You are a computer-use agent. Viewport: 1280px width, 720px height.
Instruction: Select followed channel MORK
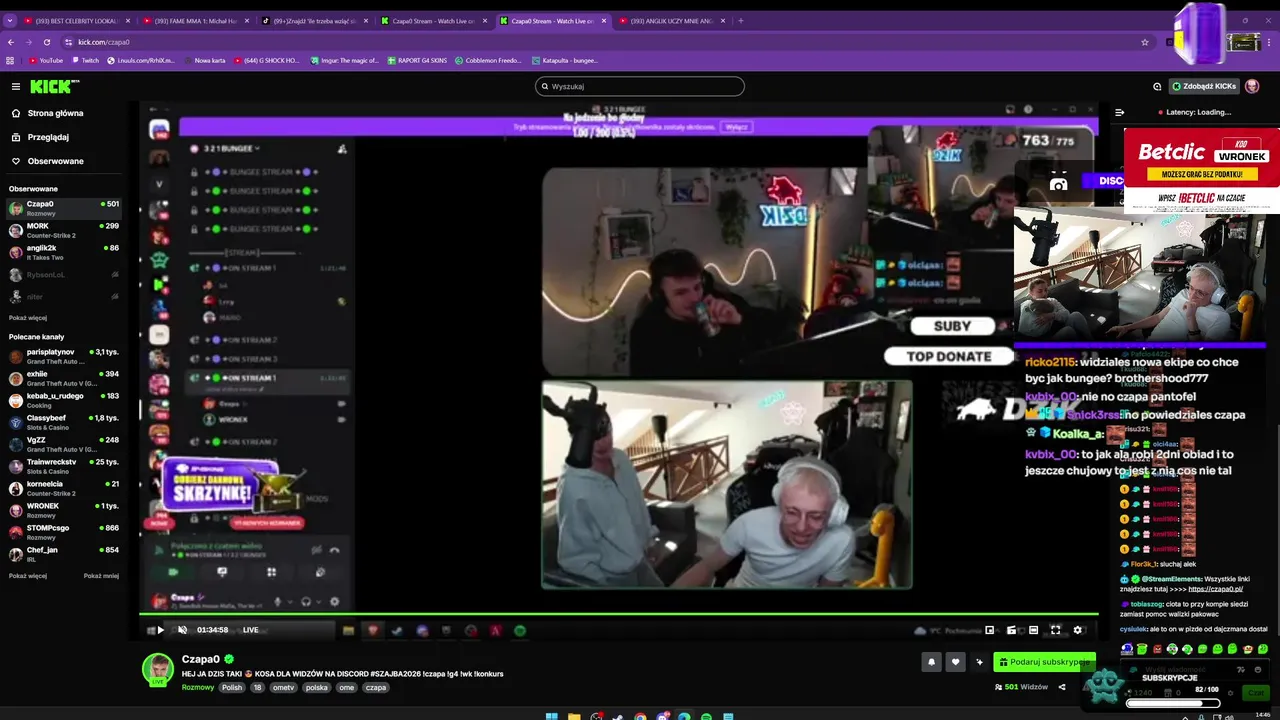(64, 230)
